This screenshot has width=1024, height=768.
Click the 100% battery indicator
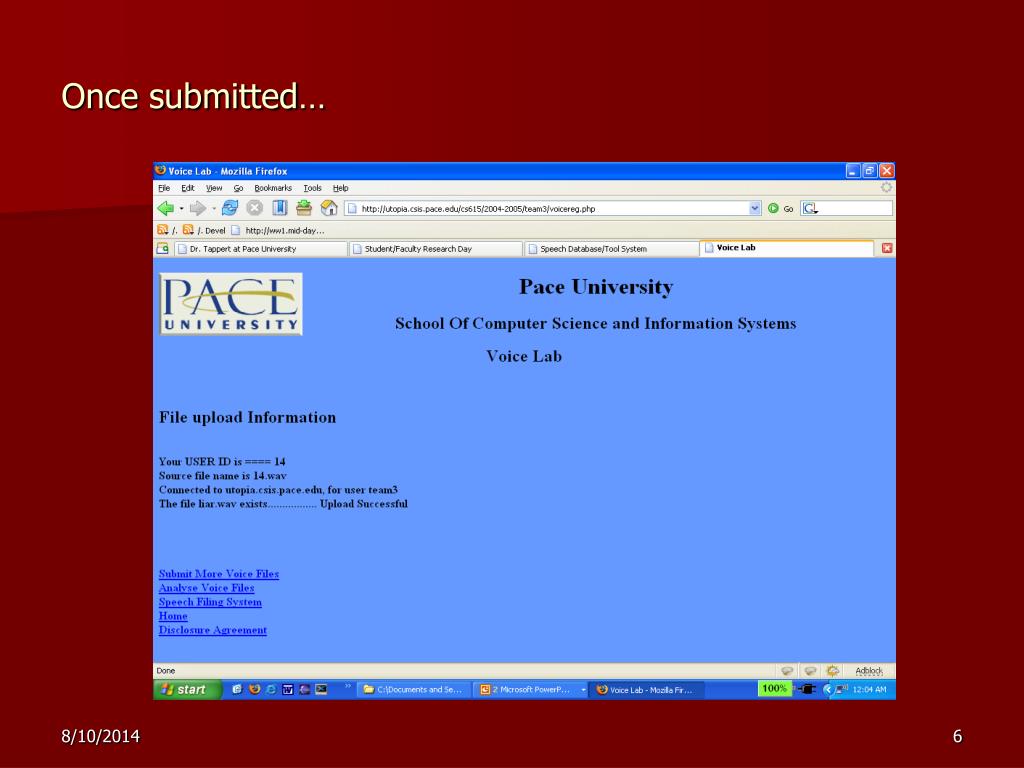(x=774, y=688)
